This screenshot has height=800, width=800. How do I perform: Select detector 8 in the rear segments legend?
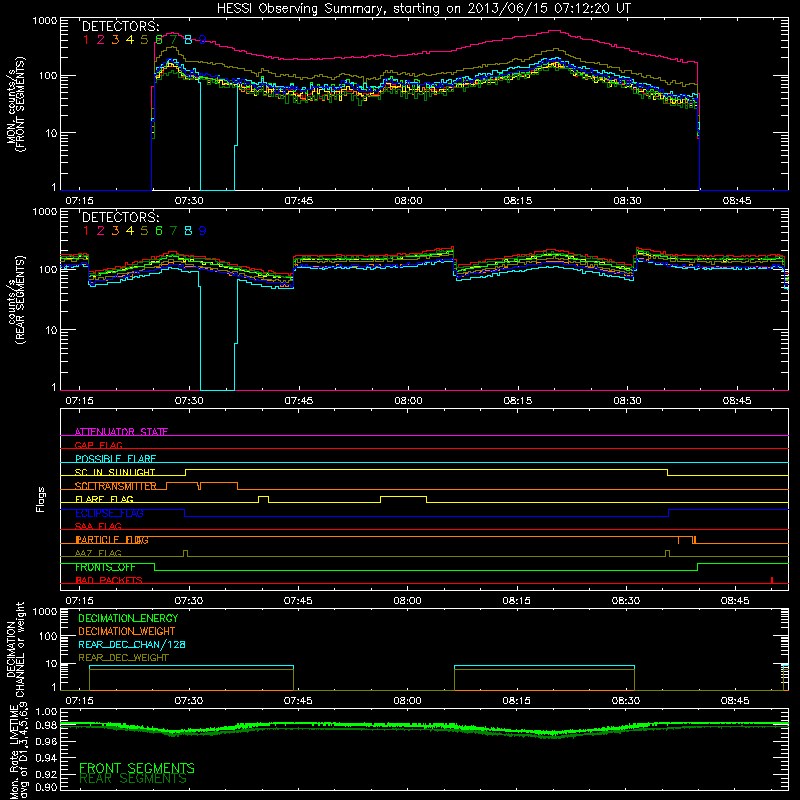pyautogui.click(x=188, y=231)
